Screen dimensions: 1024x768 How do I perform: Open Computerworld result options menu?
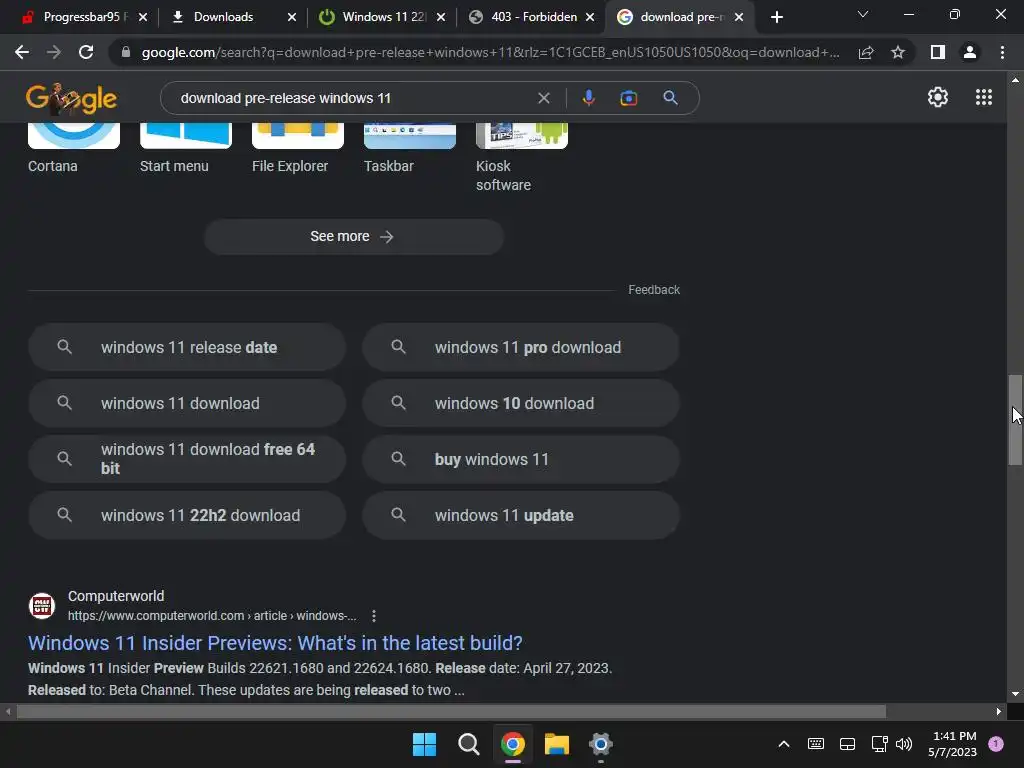pyautogui.click(x=374, y=616)
